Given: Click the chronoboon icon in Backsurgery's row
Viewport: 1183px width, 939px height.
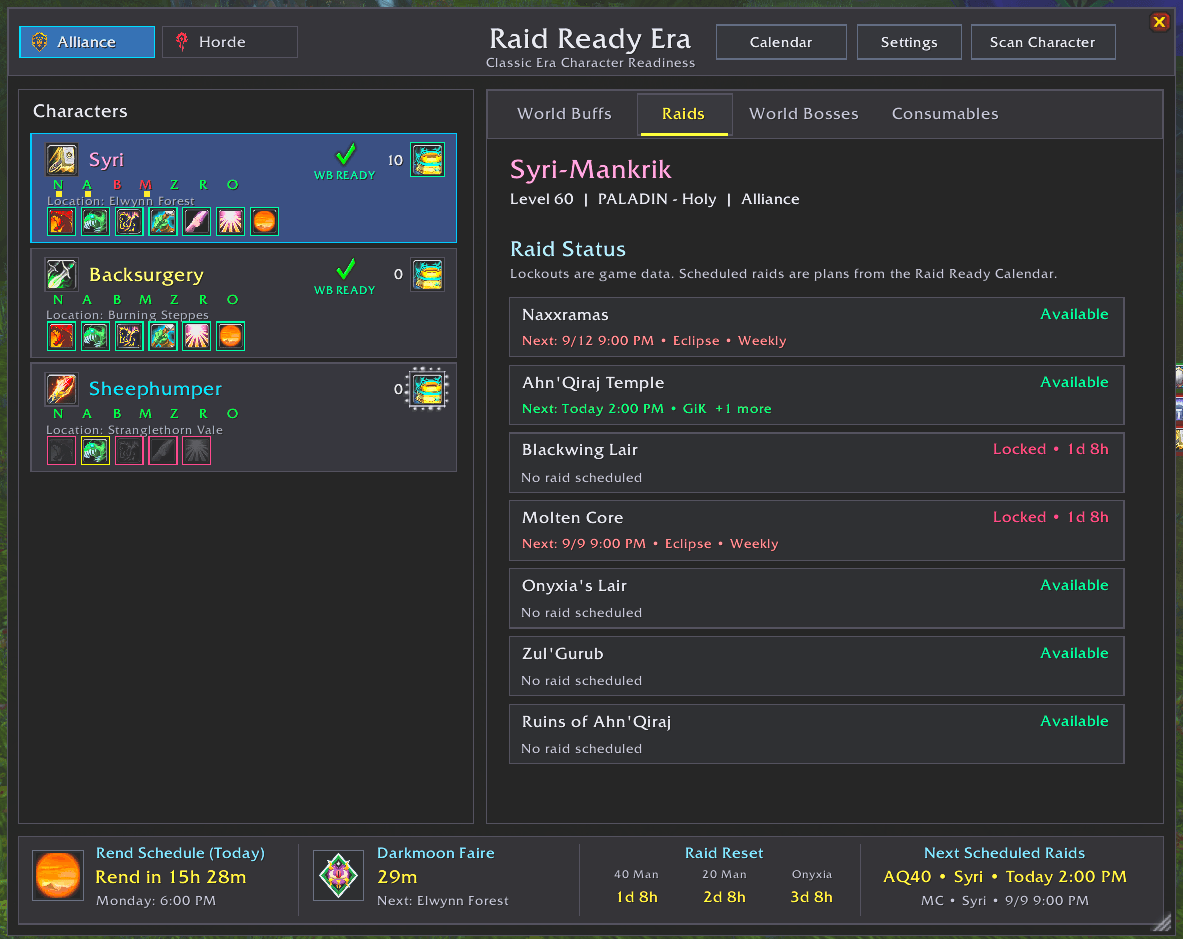Looking at the screenshot, I should coord(427,275).
